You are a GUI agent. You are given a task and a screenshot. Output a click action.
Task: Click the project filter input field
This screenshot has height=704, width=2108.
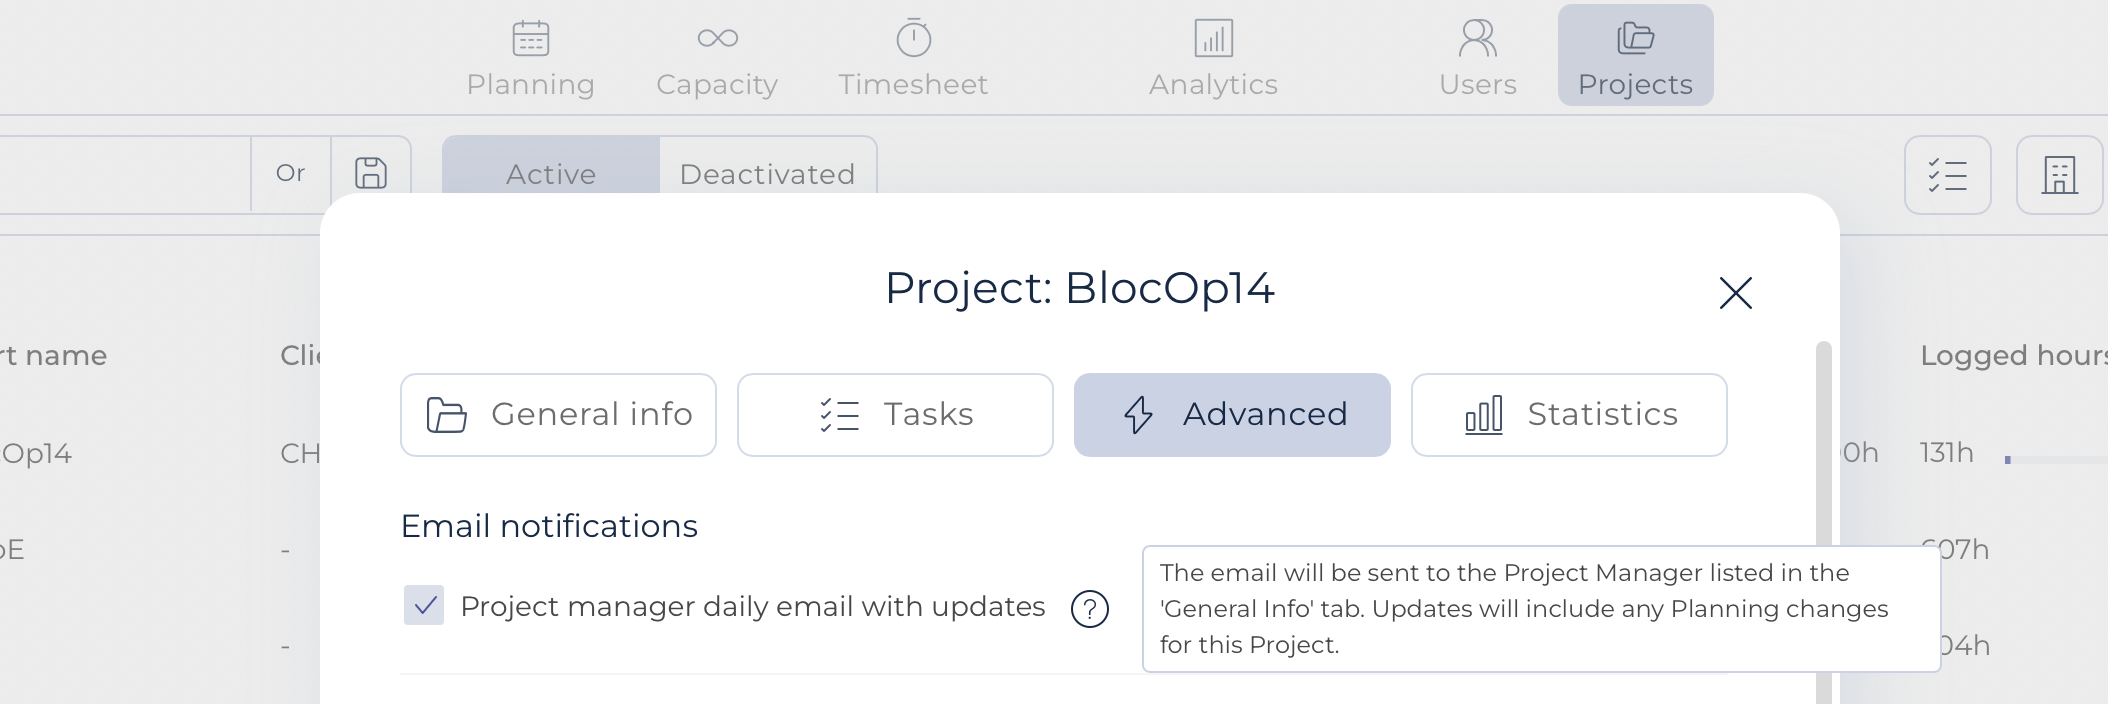[x=125, y=174]
